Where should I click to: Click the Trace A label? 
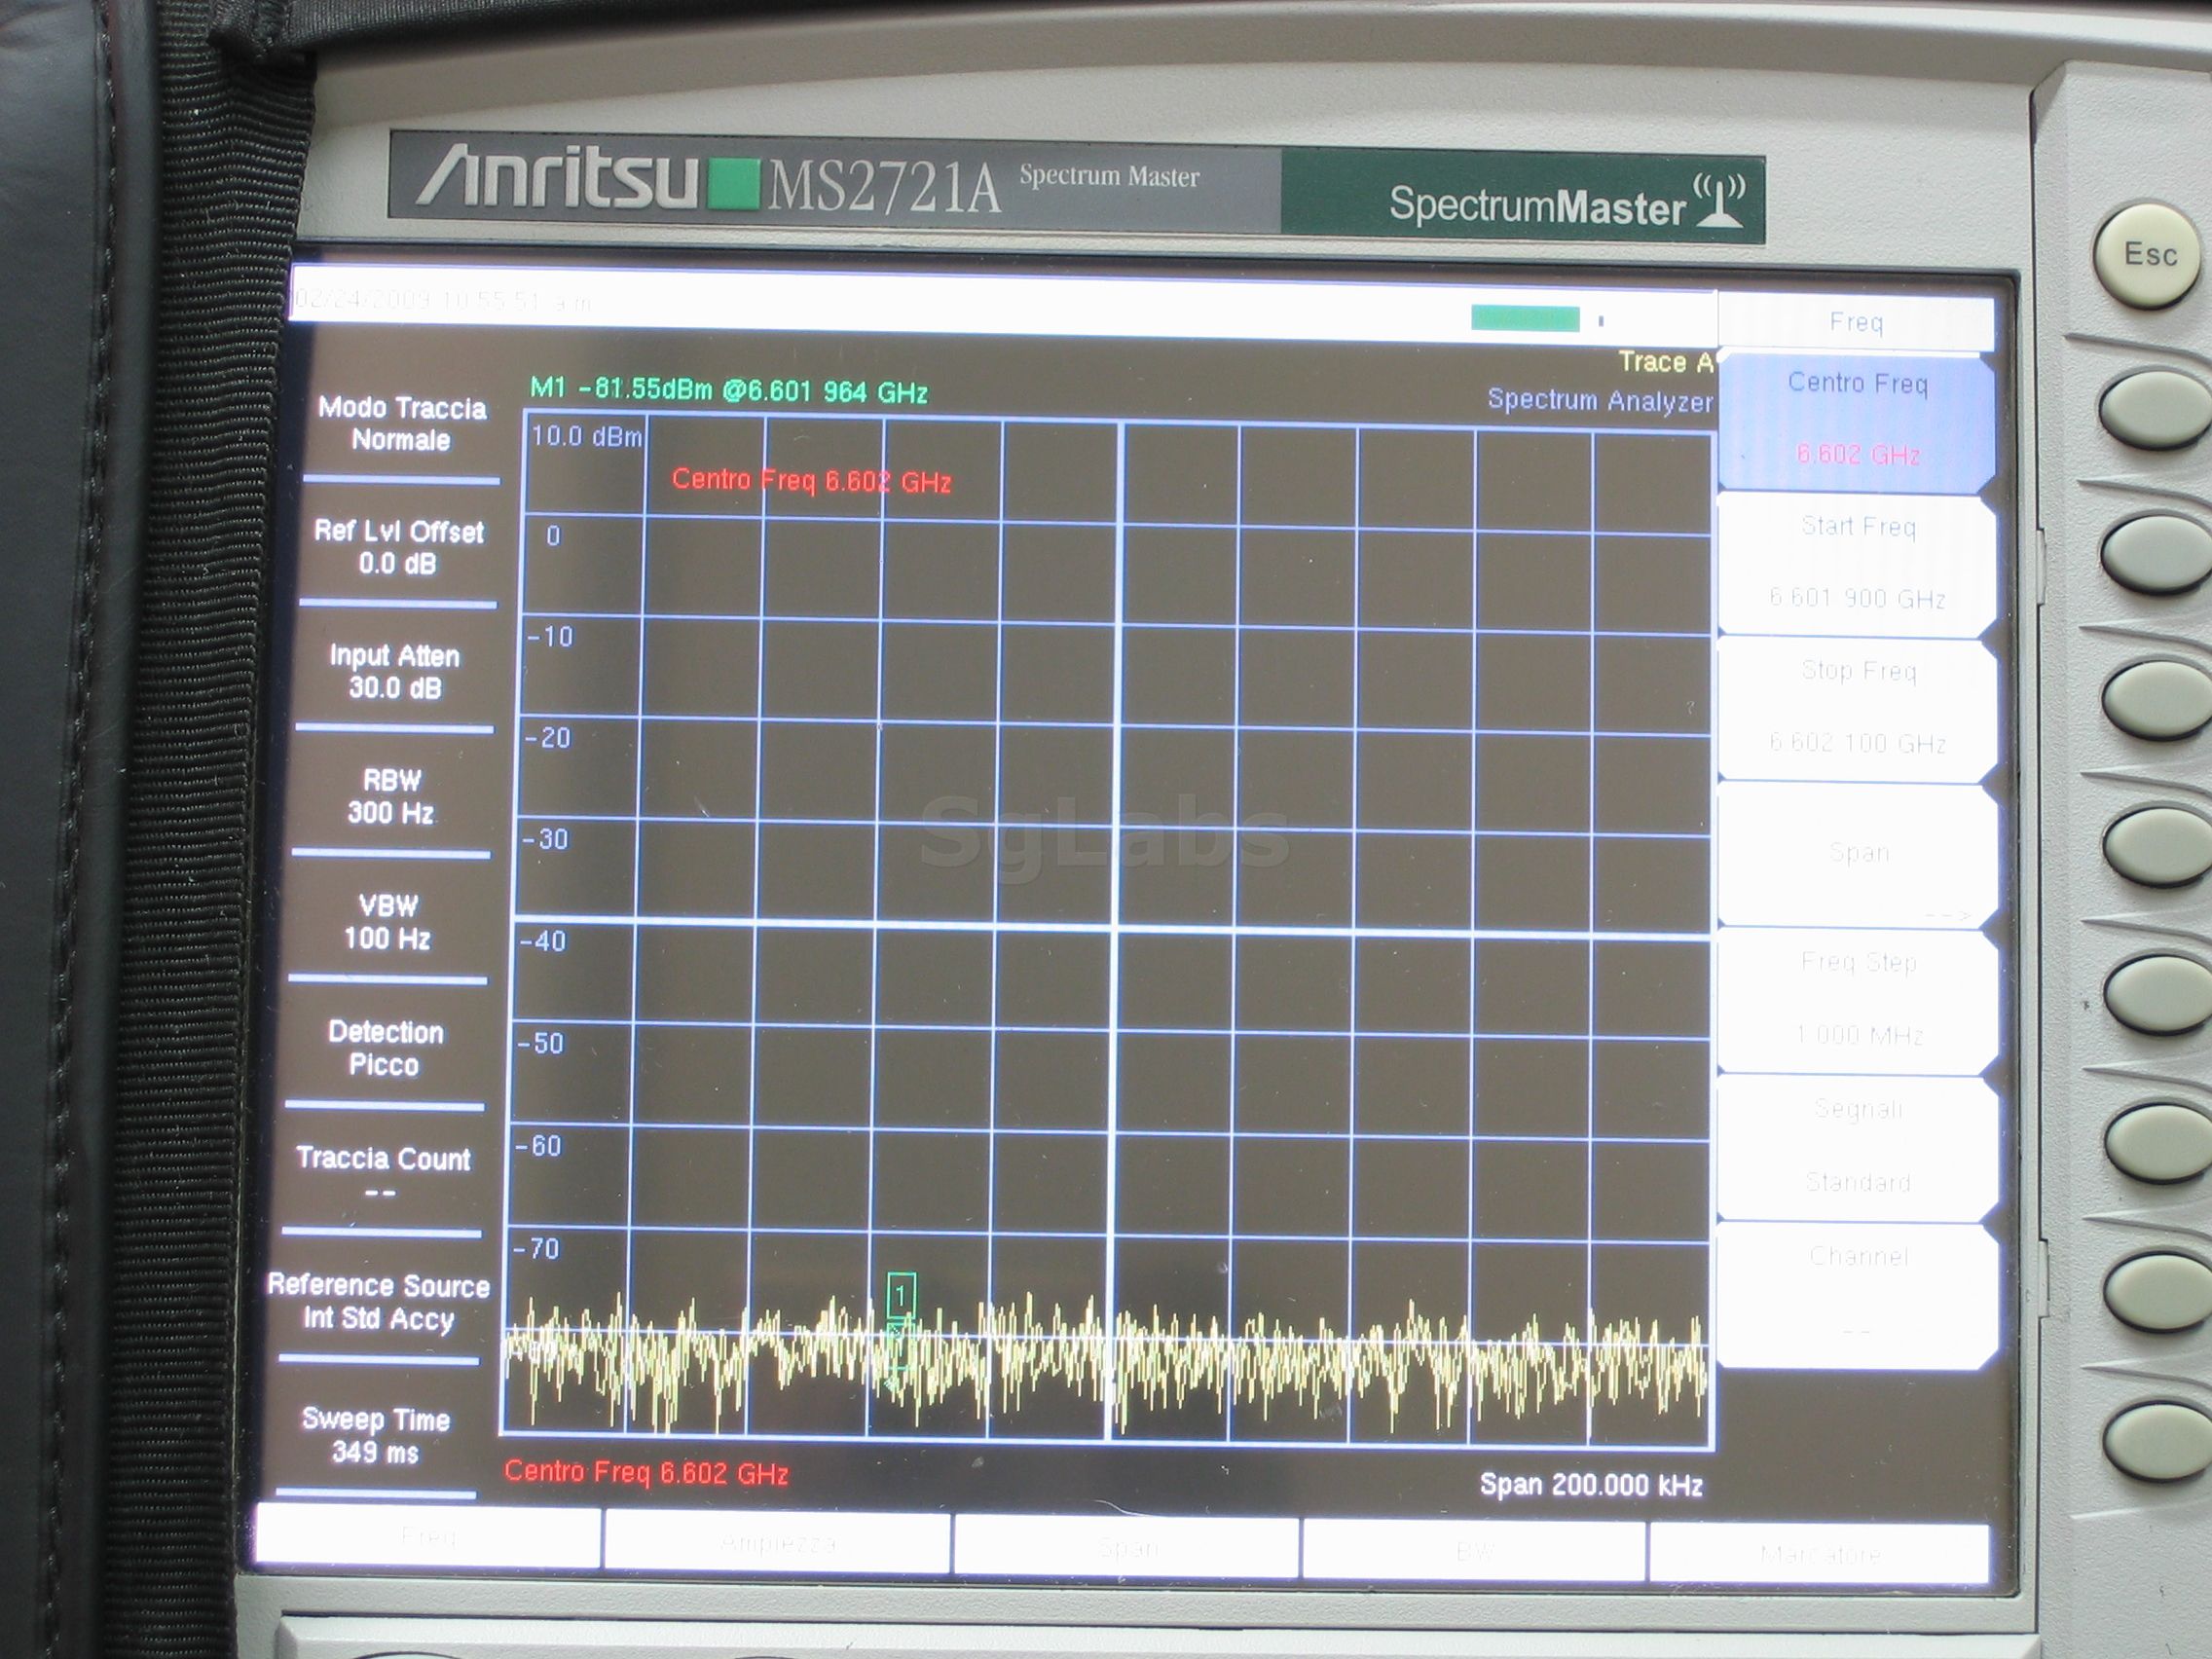coord(1665,361)
